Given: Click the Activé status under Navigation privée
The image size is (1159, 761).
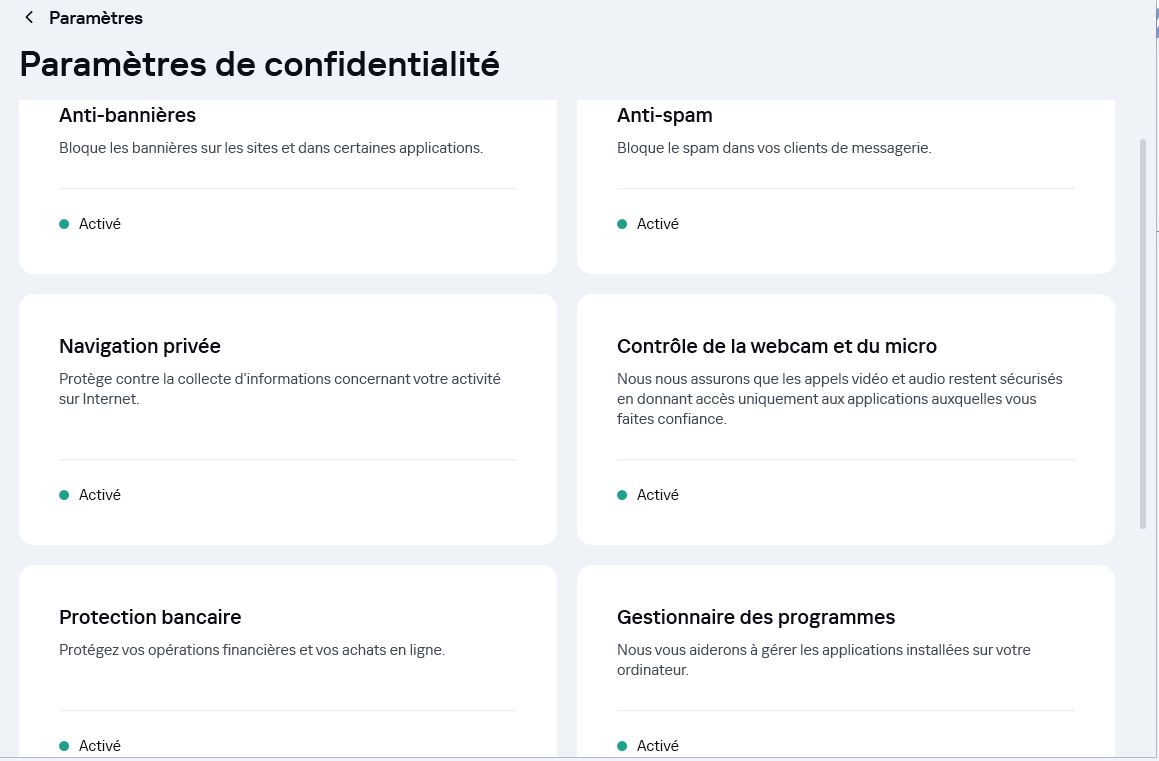Looking at the screenshot, I should [x=100, y=495].
